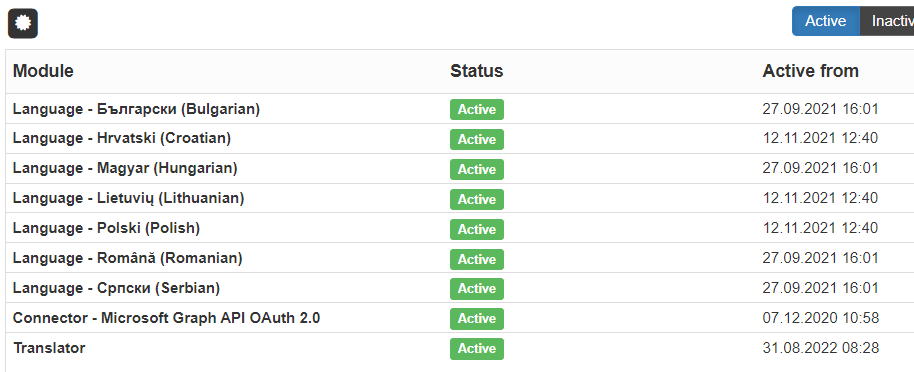Click Active badge for Lithuanian language
Viewport: 914px width, 372px height.
(477, 199)
